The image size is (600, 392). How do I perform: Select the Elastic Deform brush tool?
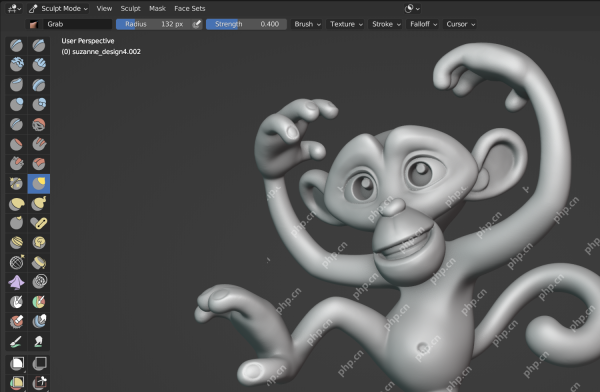click(16, 203)
